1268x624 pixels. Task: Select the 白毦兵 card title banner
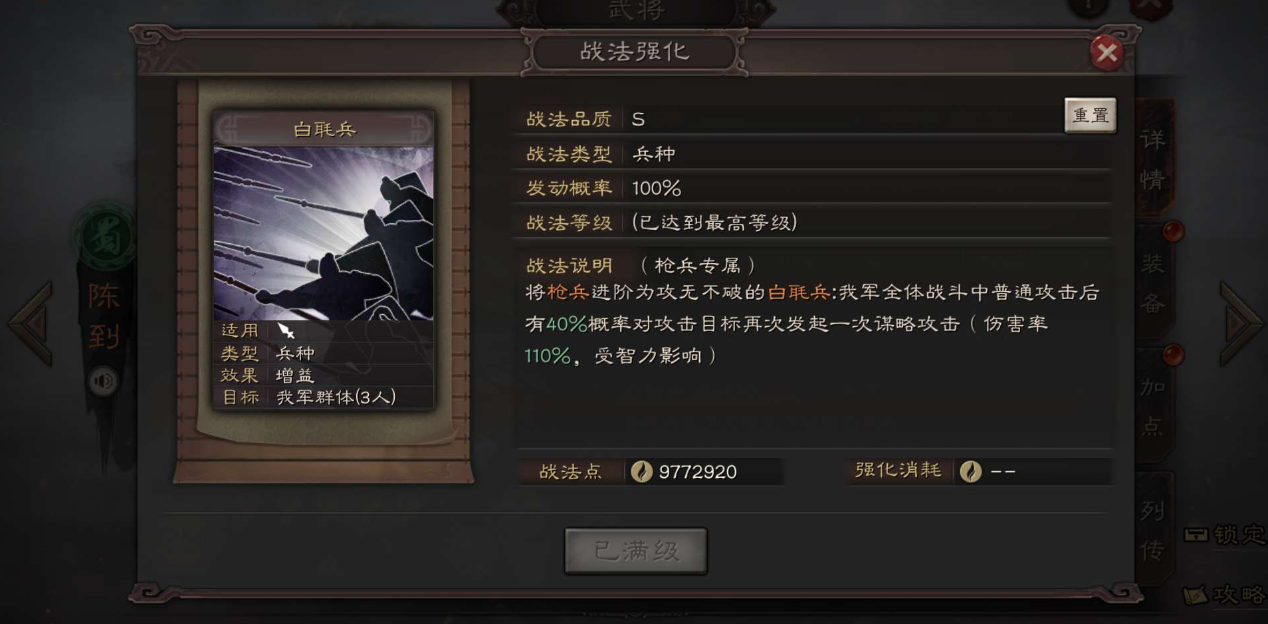tap(324, 129)
